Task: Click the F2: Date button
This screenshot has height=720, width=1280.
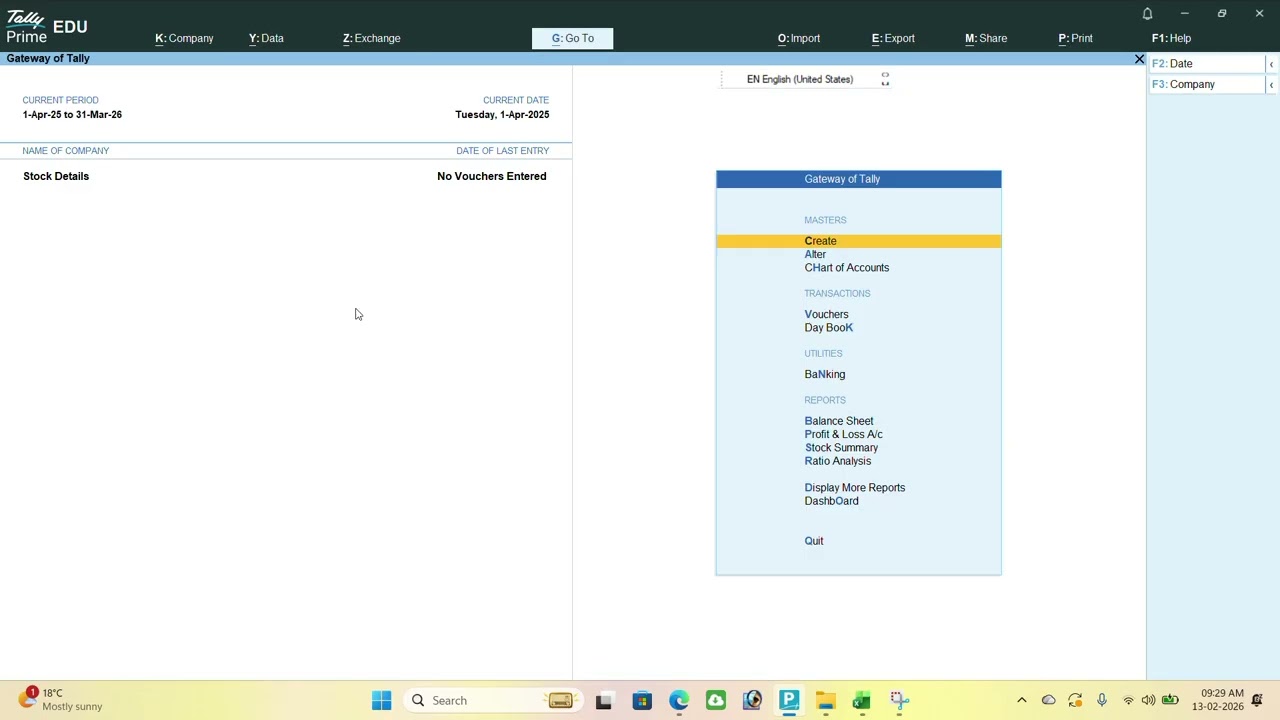Action: [x=1206, y=64]
